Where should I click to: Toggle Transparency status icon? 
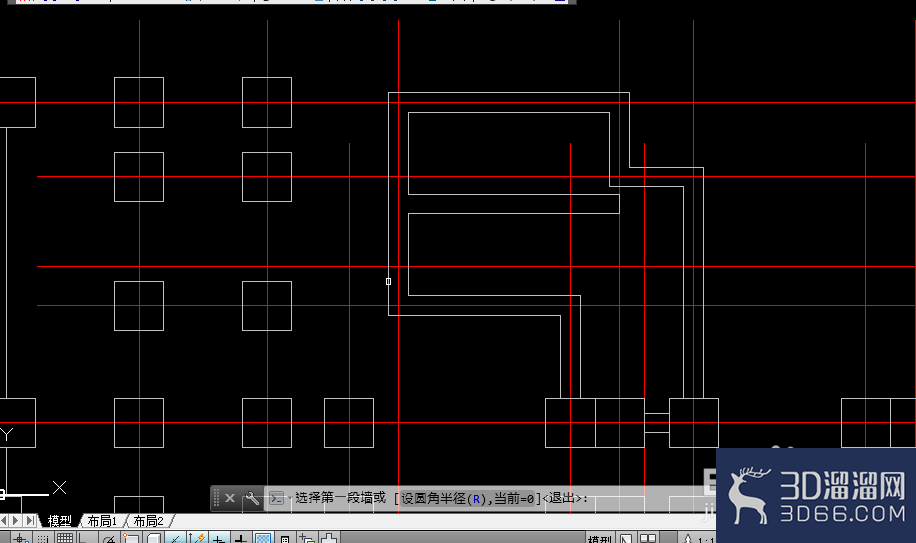pos(263,538)
